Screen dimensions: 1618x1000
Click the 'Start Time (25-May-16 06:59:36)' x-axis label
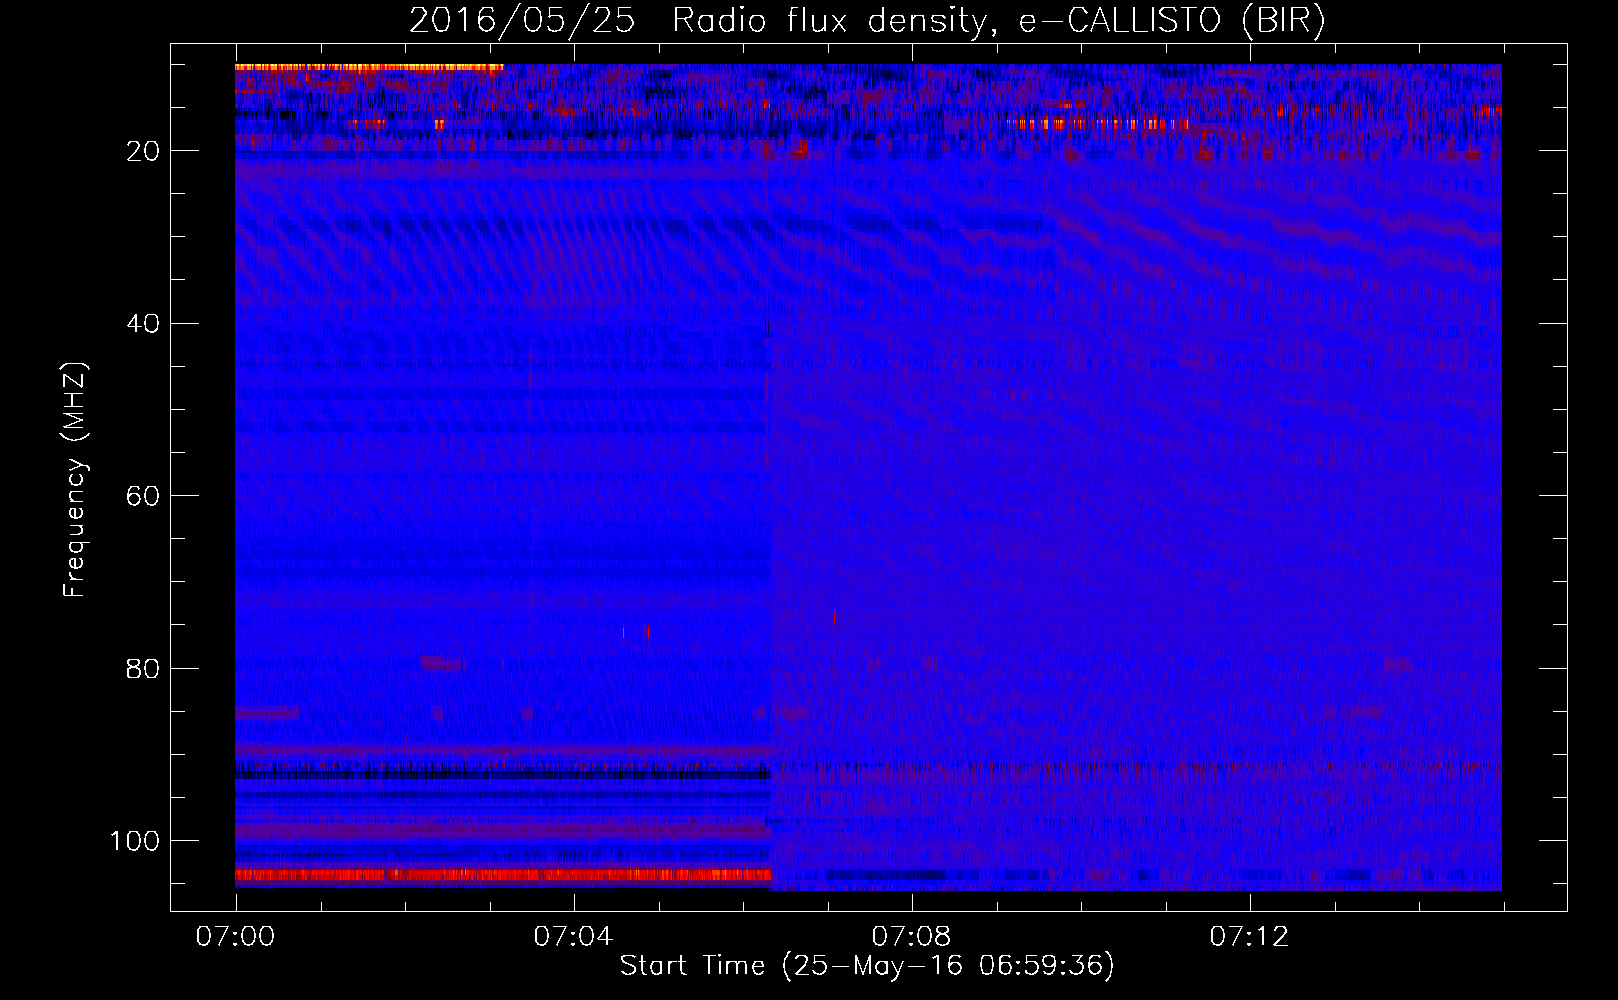coord(867,966)
